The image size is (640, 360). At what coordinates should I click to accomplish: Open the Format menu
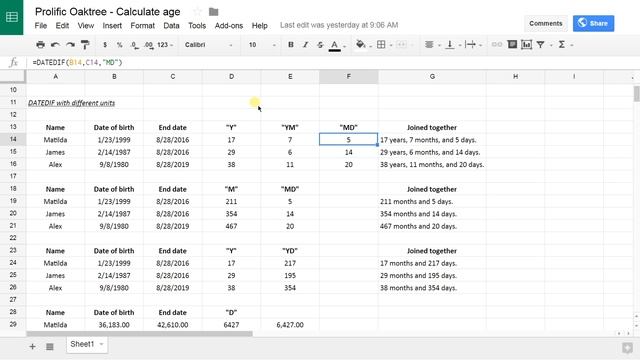[142, 25]
